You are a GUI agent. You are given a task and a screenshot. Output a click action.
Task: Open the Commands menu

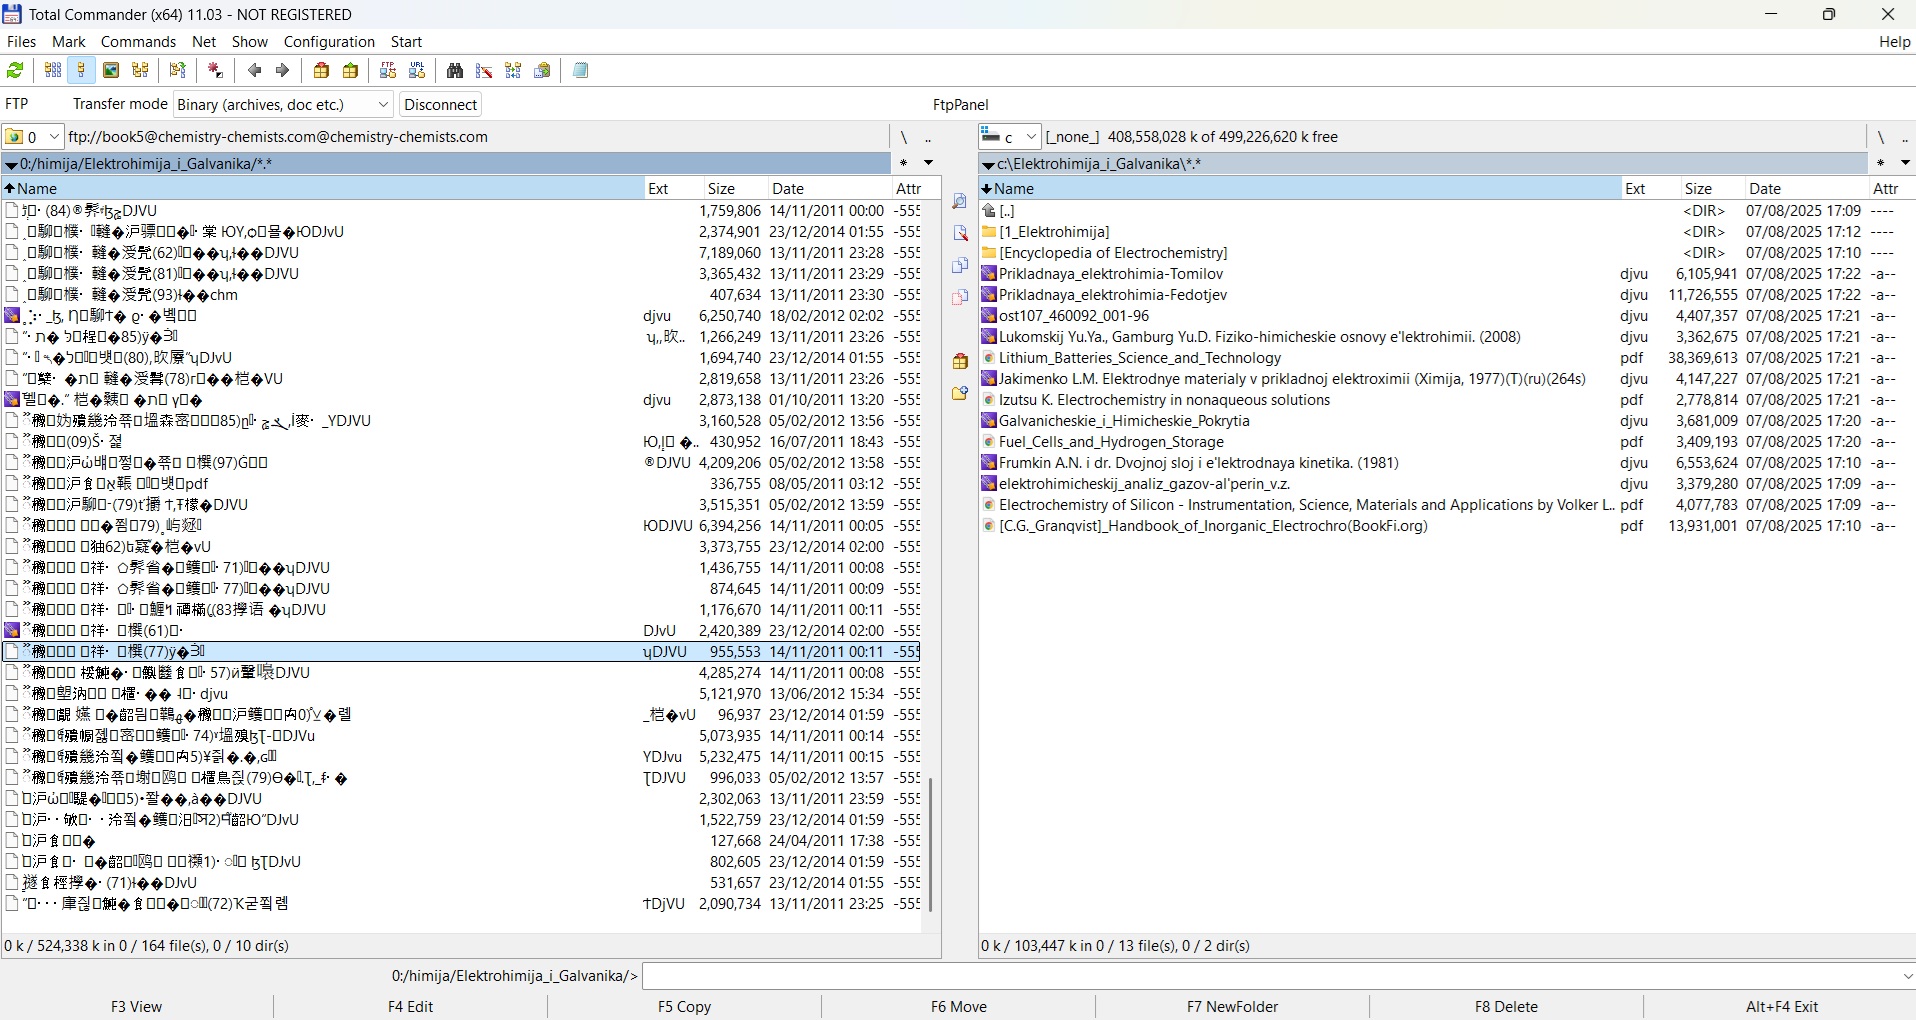(x=138, y=42)
